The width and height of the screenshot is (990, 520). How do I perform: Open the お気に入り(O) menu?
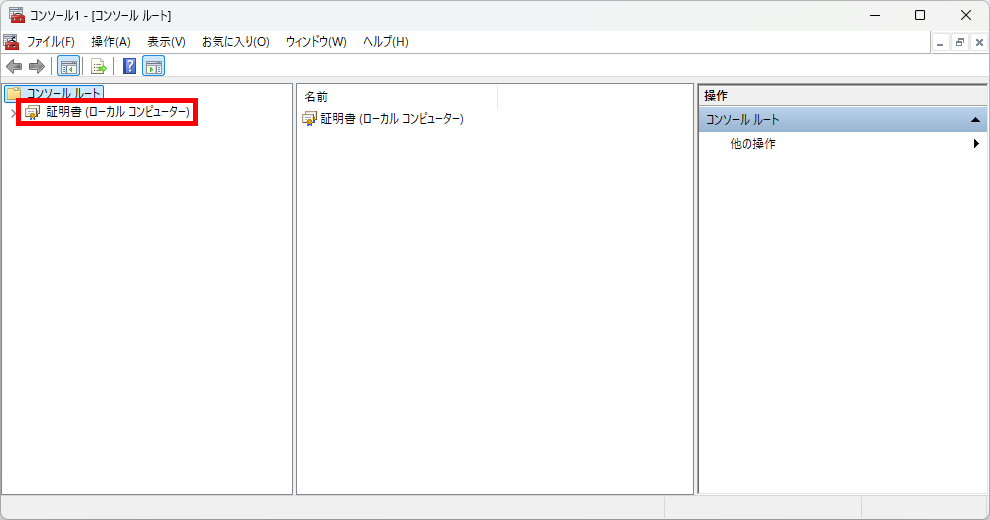(x=235, y=42)
